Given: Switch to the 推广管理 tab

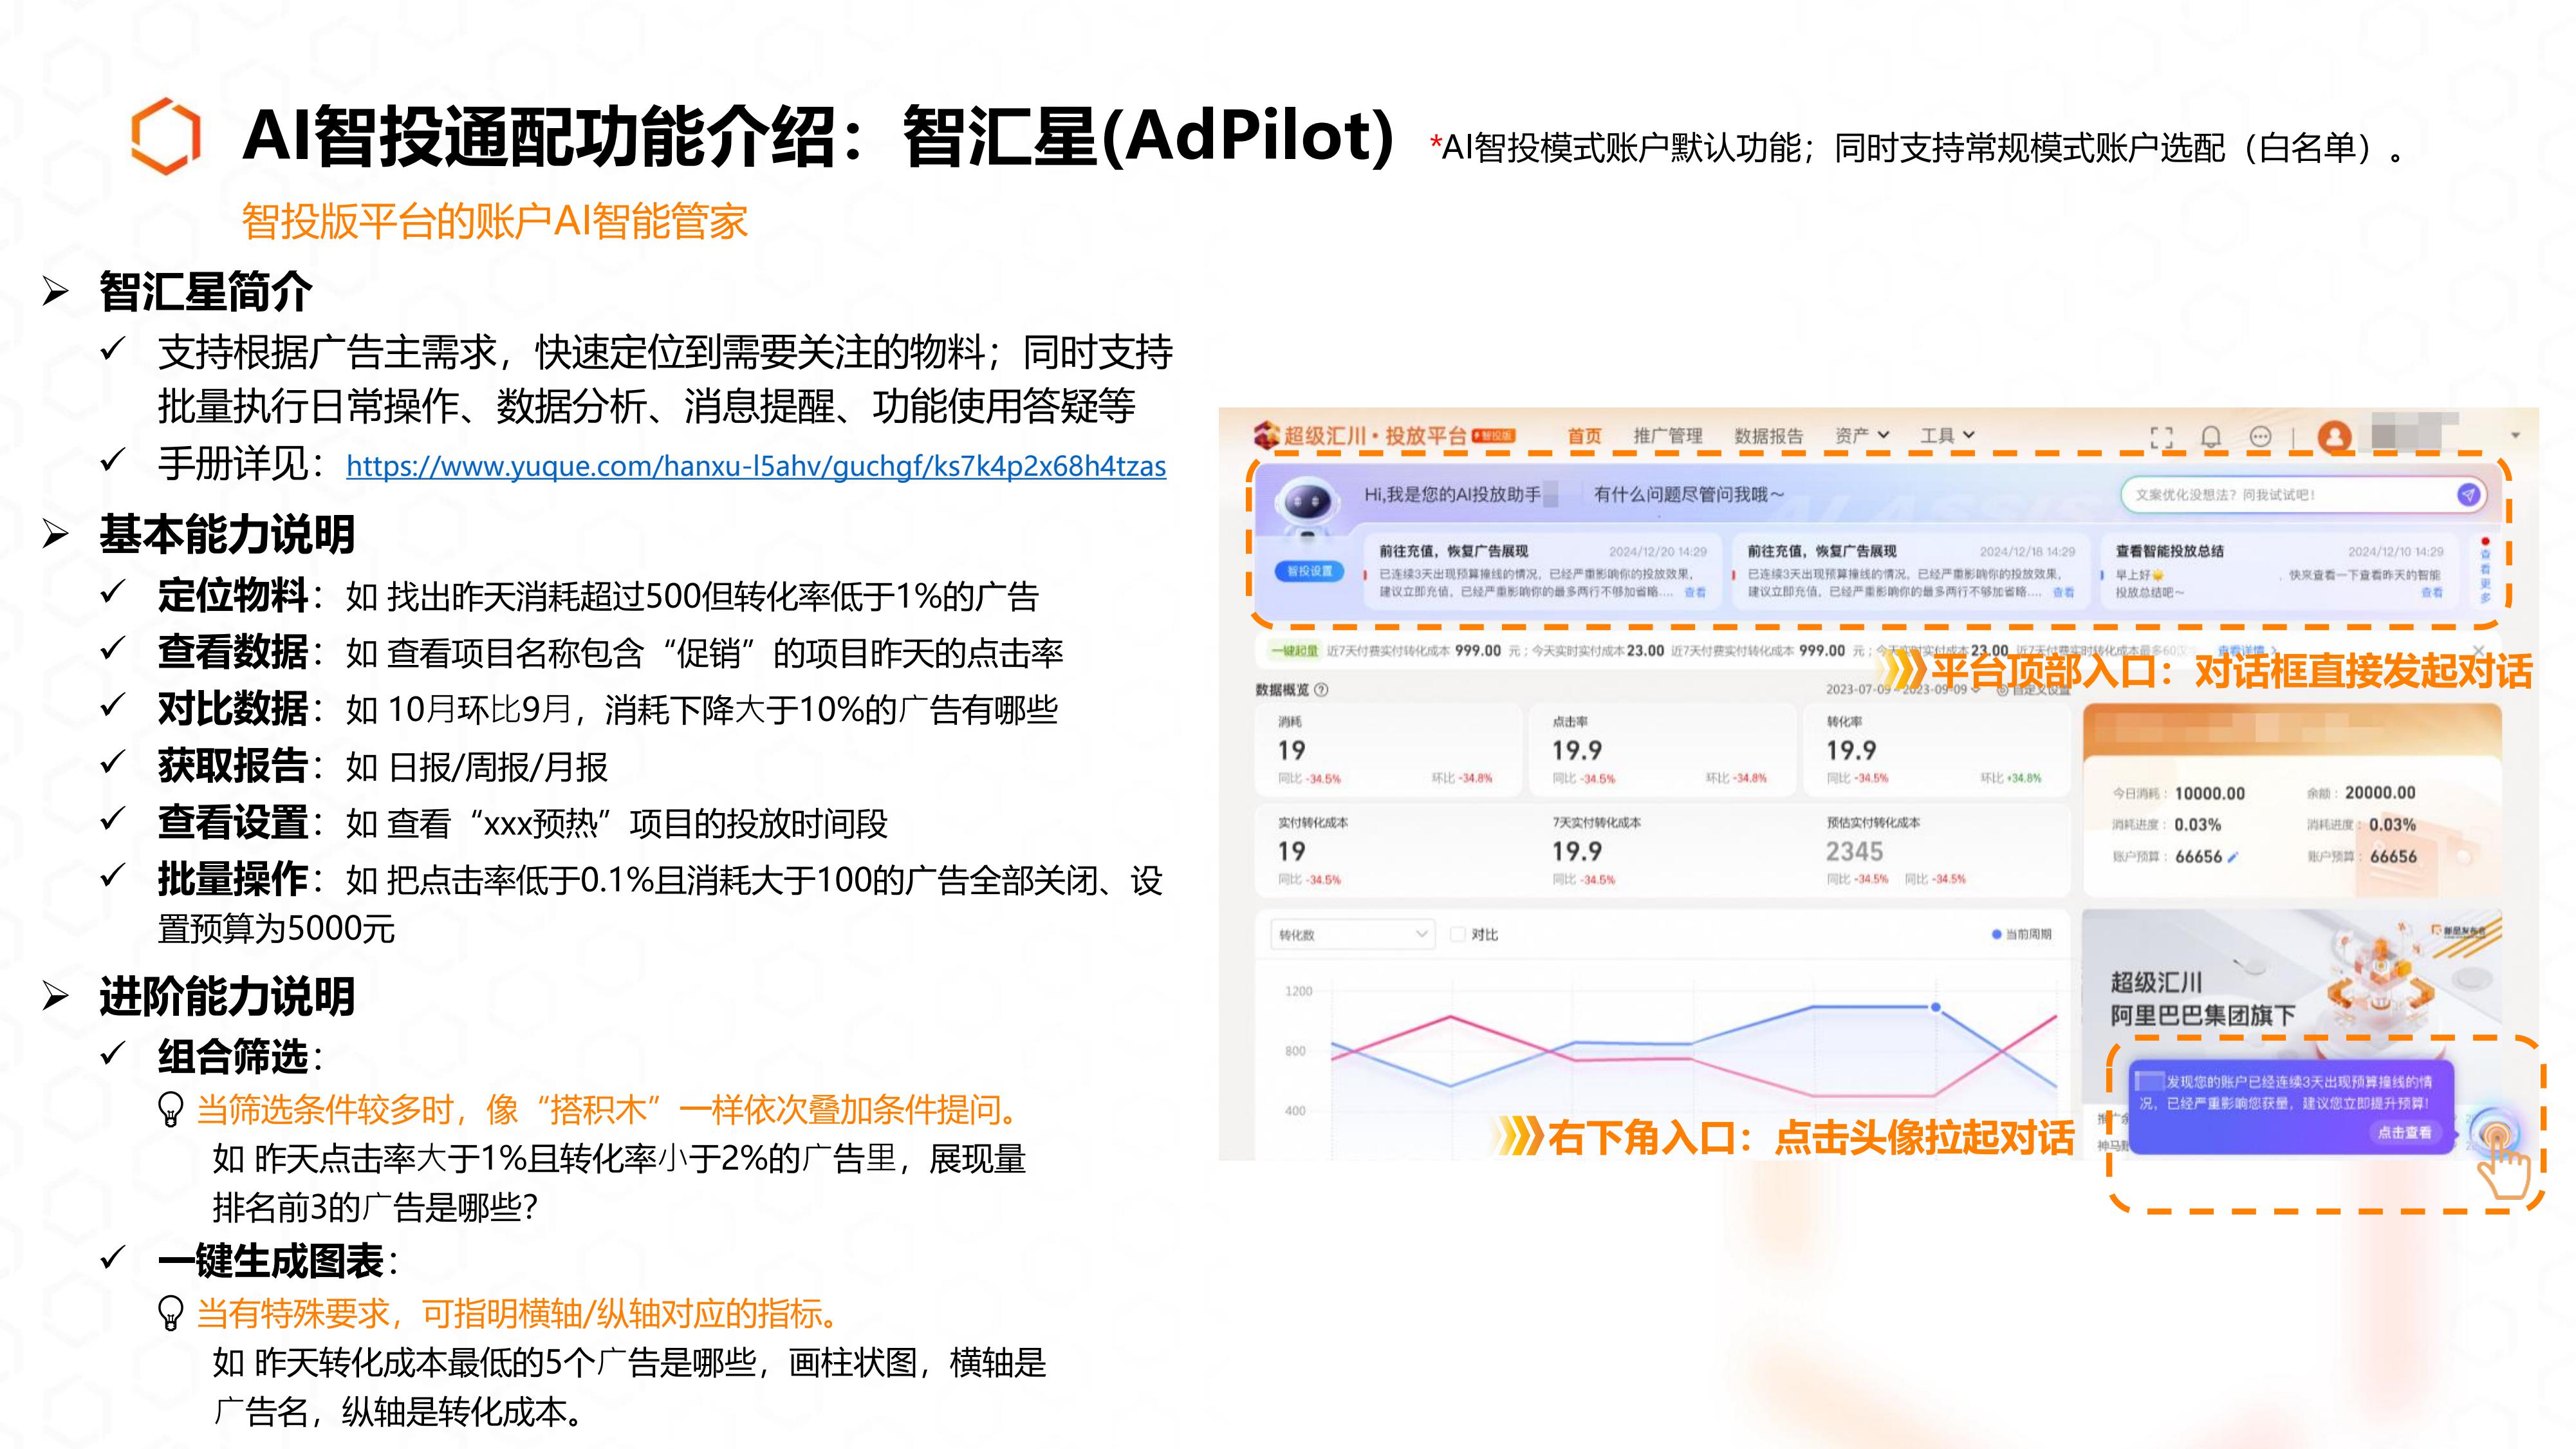Looking at the screenshot, I should coord(1667,435).
